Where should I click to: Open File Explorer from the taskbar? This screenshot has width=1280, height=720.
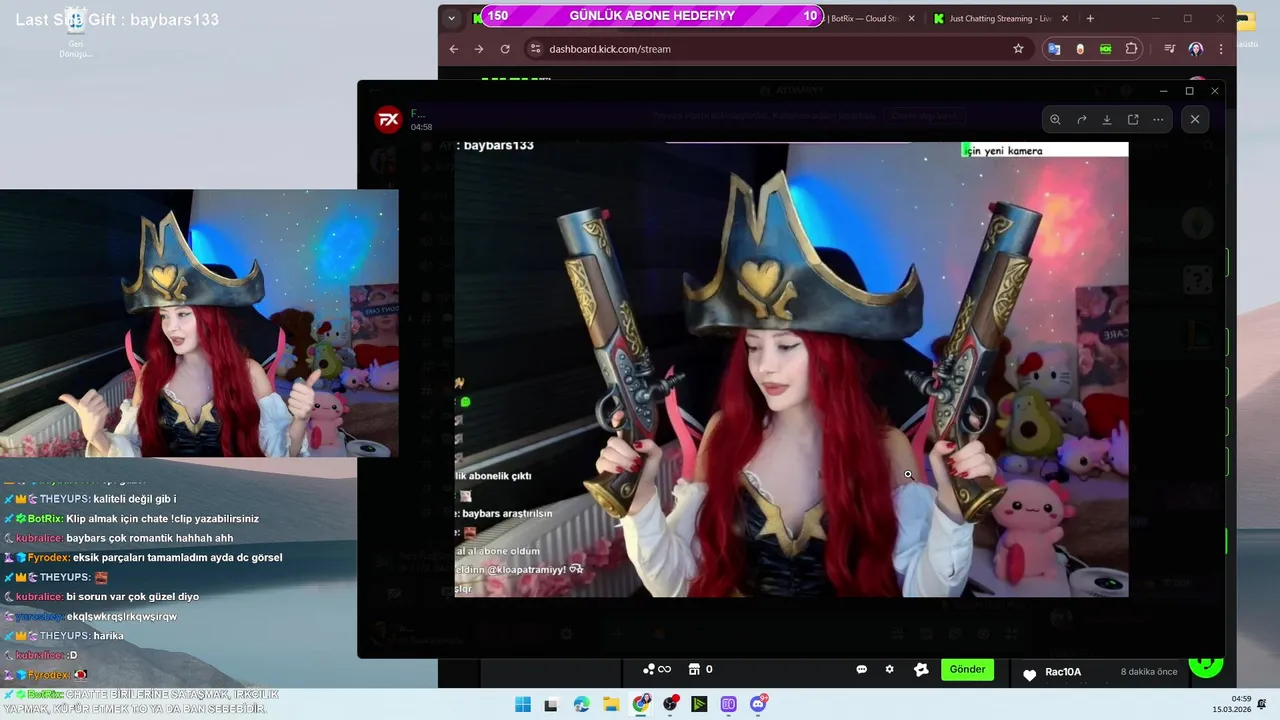click(611, 704)
